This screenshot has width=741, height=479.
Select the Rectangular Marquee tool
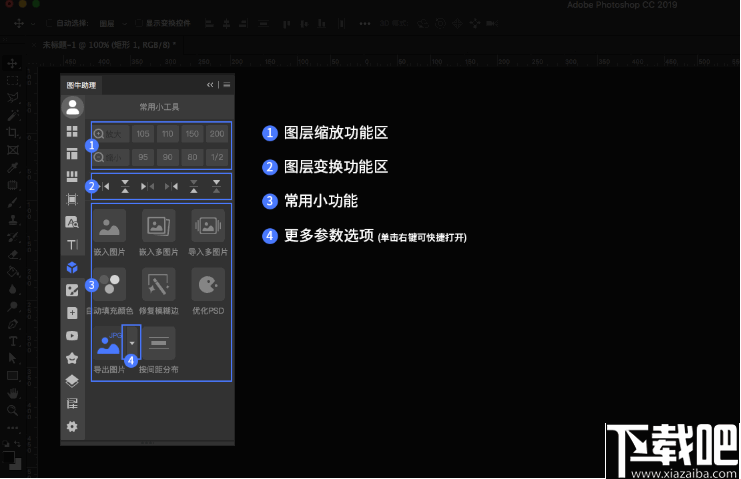(13, 81)
